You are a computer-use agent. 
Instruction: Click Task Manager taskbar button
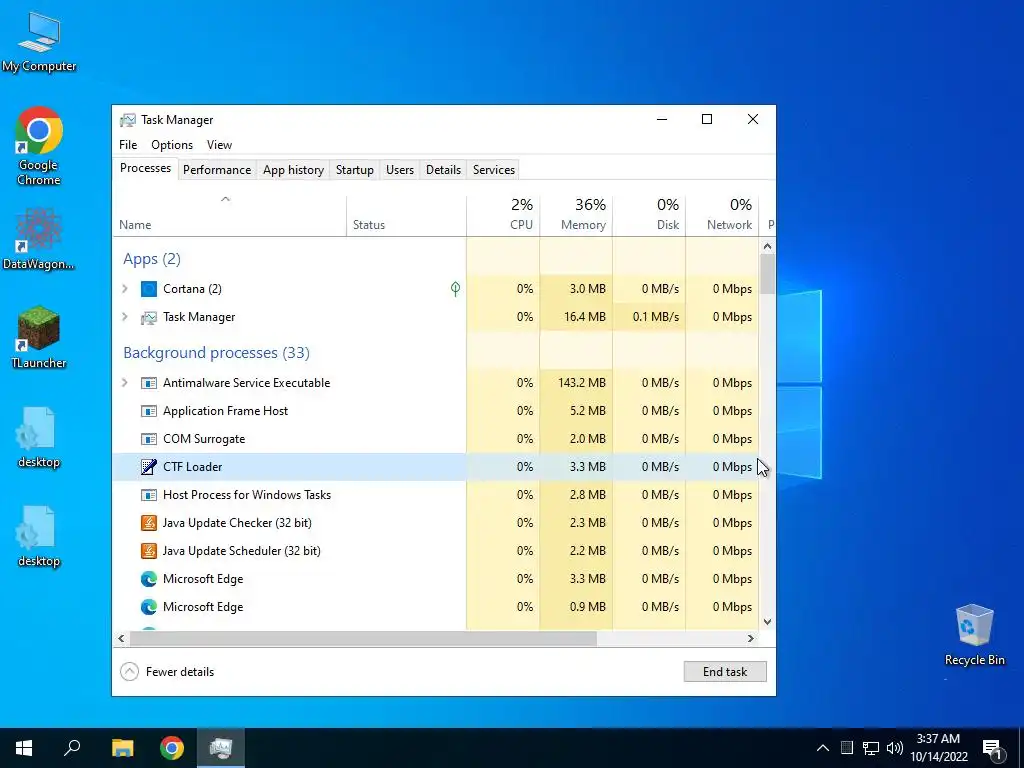point(221,748)
